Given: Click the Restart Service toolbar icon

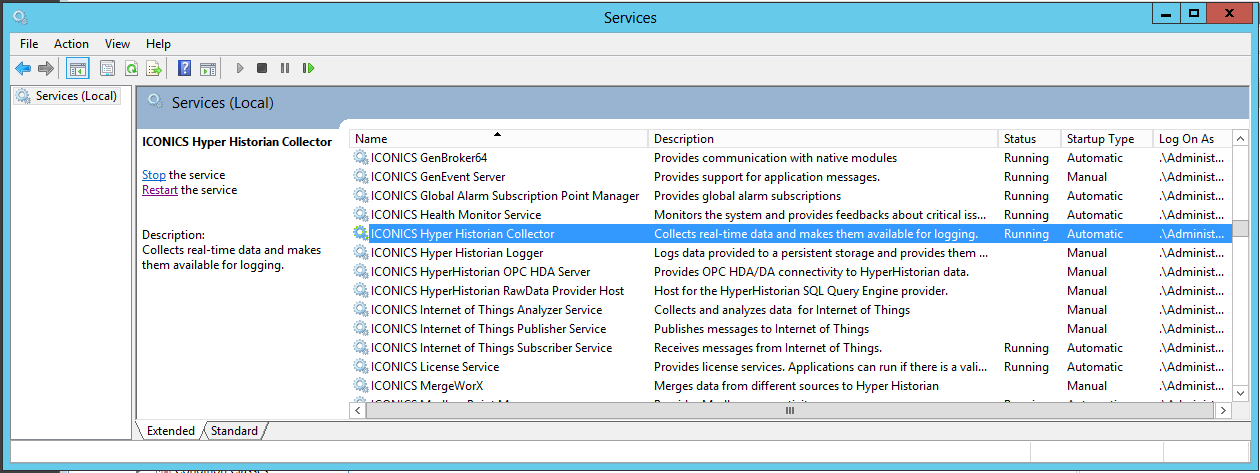Looking at the screenshot, I should click(309, 69).
